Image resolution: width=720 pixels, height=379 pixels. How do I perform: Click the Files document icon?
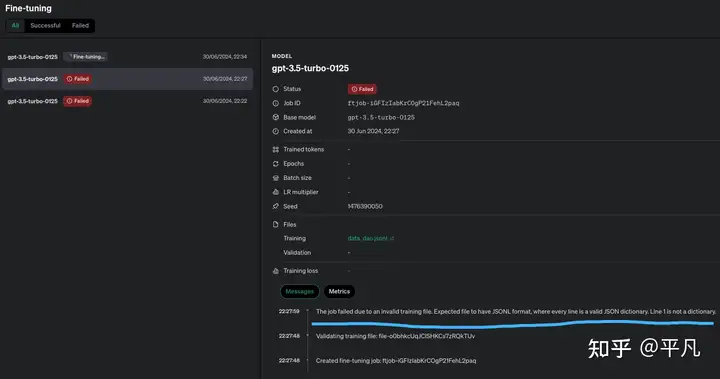coord(276,224)
